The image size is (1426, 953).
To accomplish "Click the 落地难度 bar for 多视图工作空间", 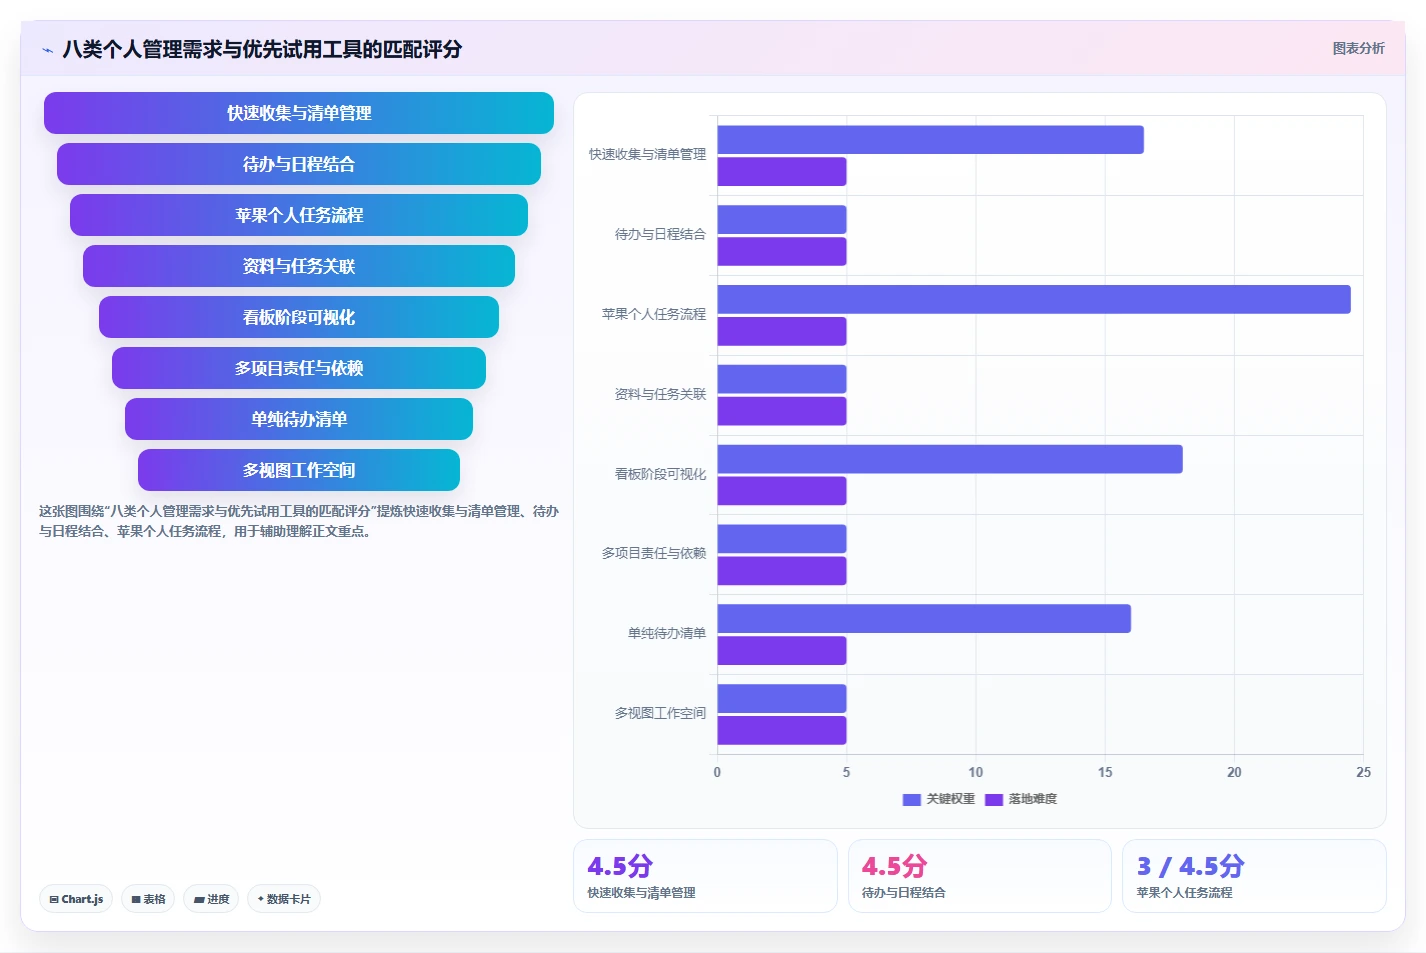I will pyautogui.click(x=782, y=731).
